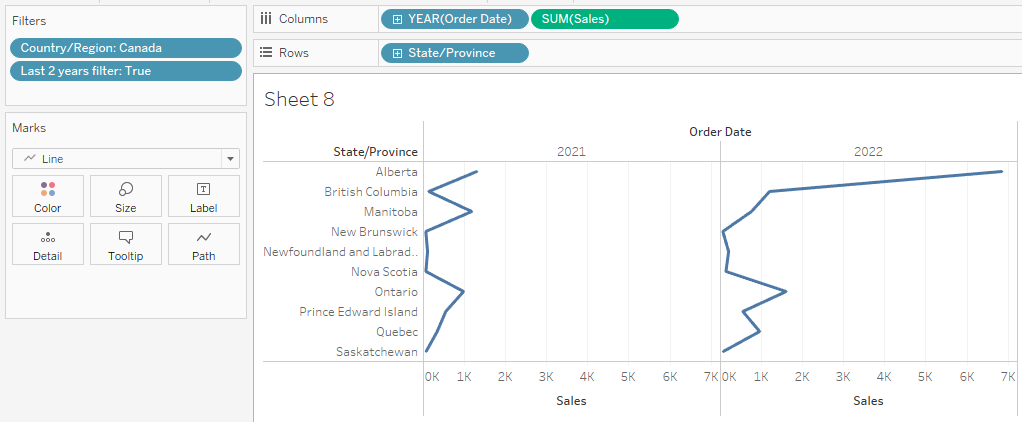Click the Color marks card icon
This screenshot has height=422, width=1022.
pyautogui.click(x=48, y=189)
